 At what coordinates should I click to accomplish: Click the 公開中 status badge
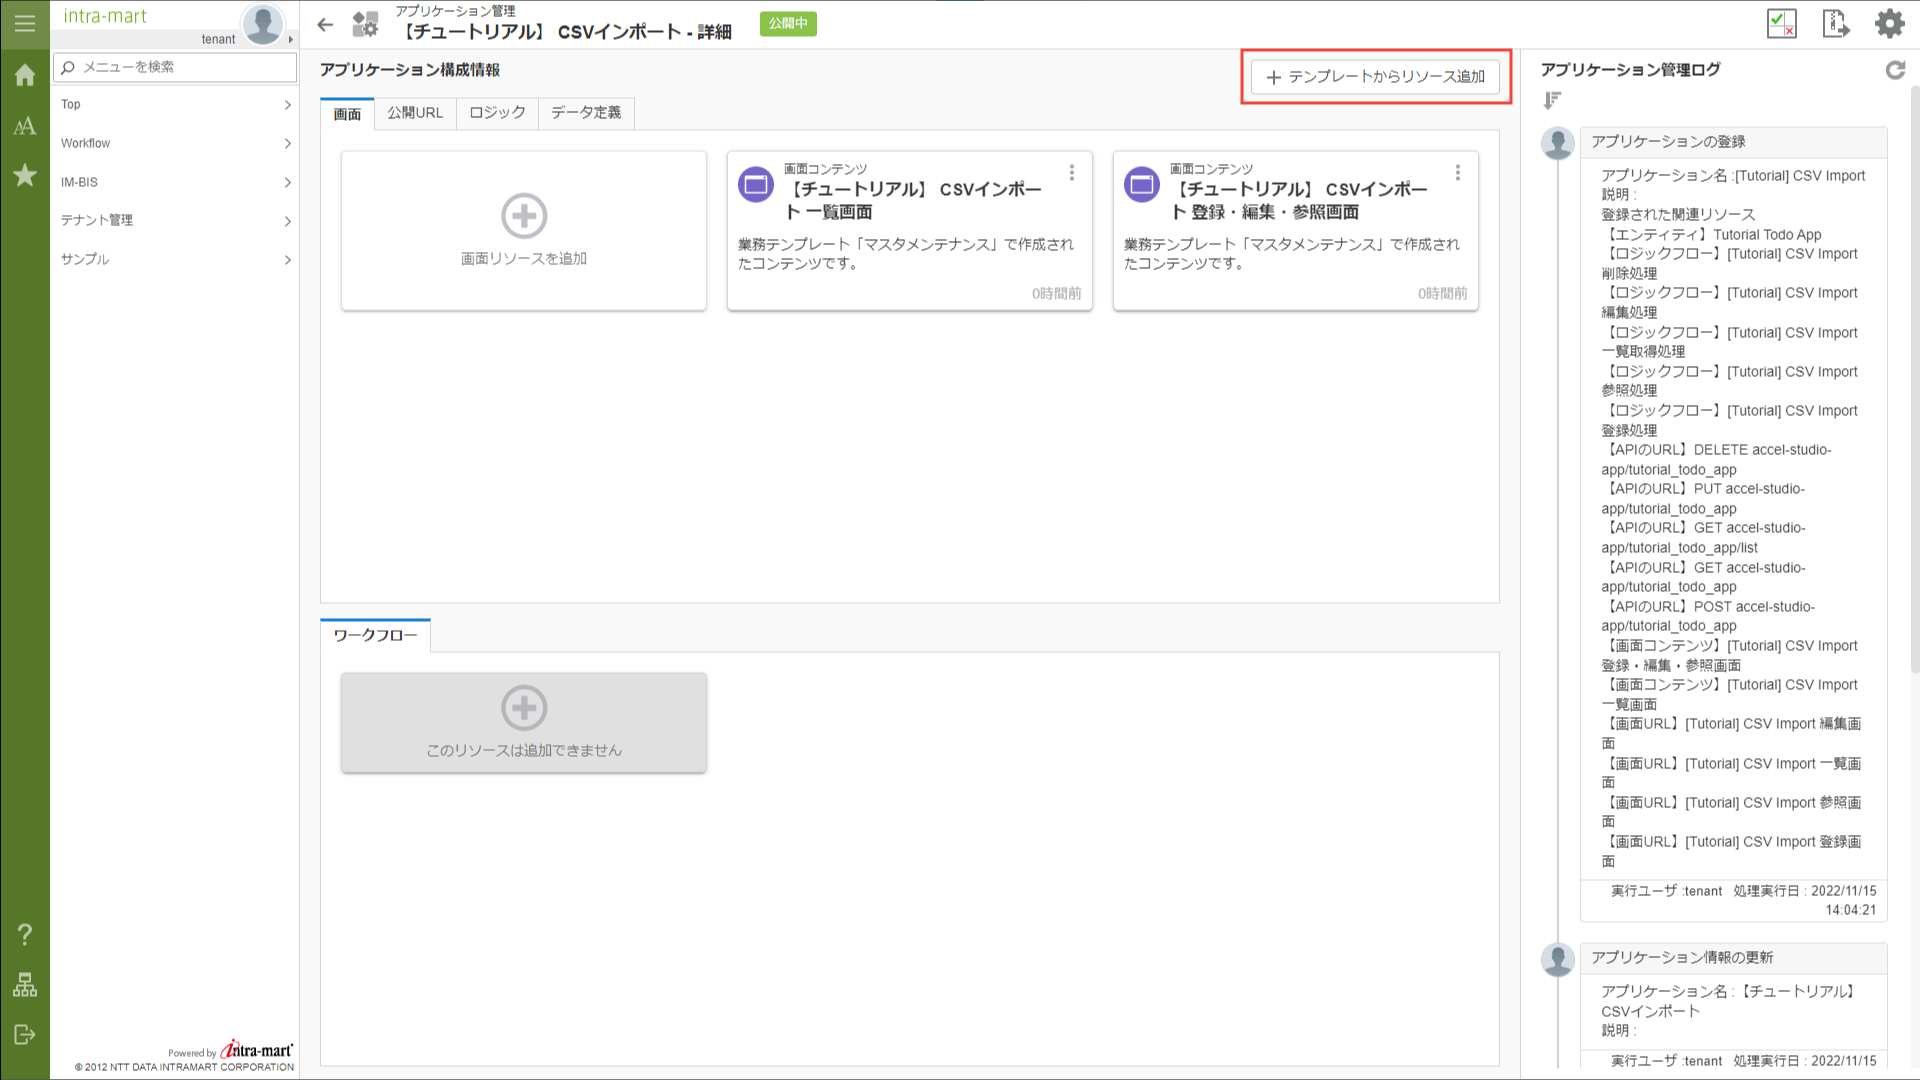788,23
